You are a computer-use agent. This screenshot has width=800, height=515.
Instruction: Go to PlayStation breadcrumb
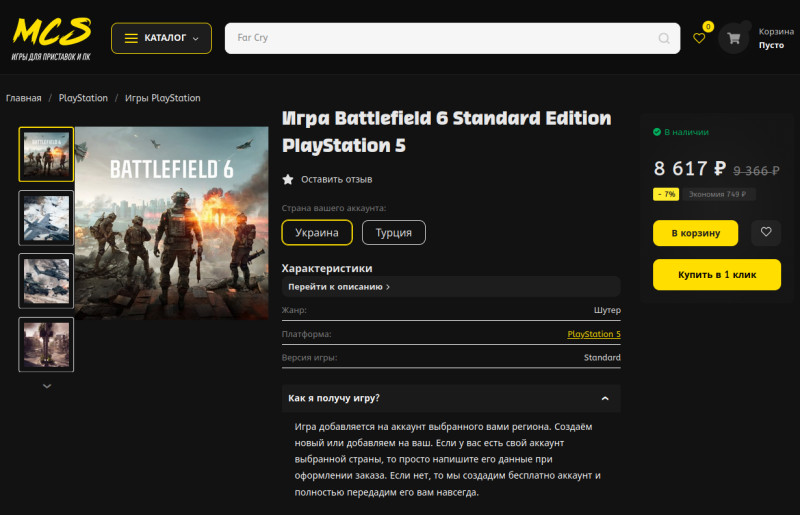pyautogui.click(x=83, y=98)
